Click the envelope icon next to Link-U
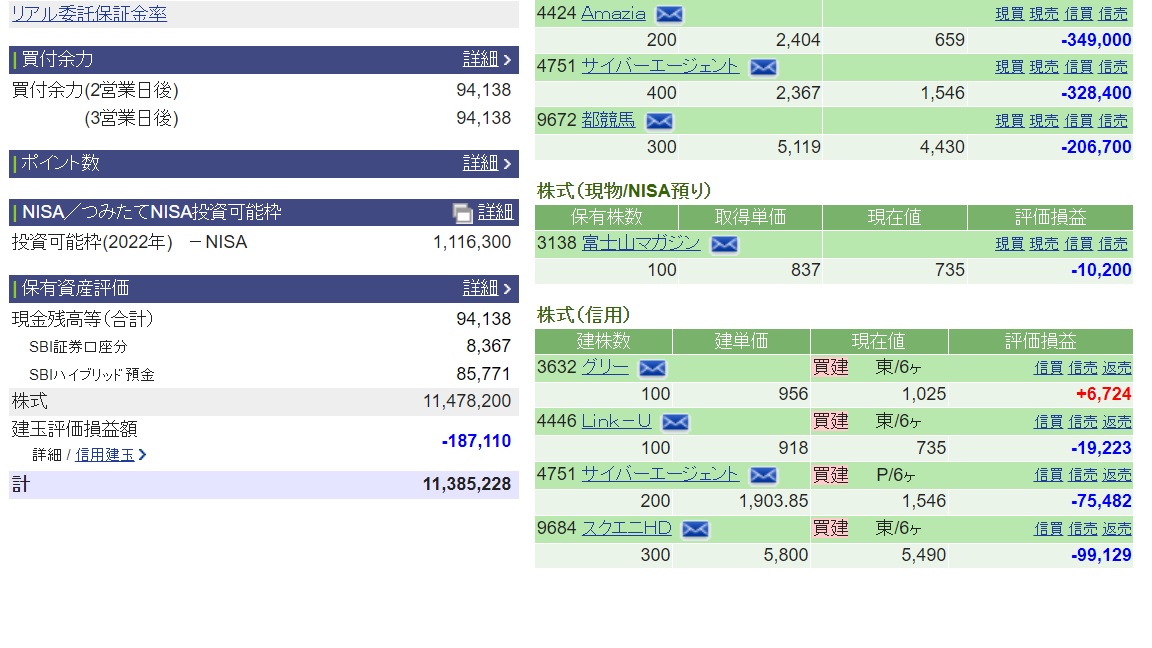Viewport: 1152px width, 648px height. (675, 422)
